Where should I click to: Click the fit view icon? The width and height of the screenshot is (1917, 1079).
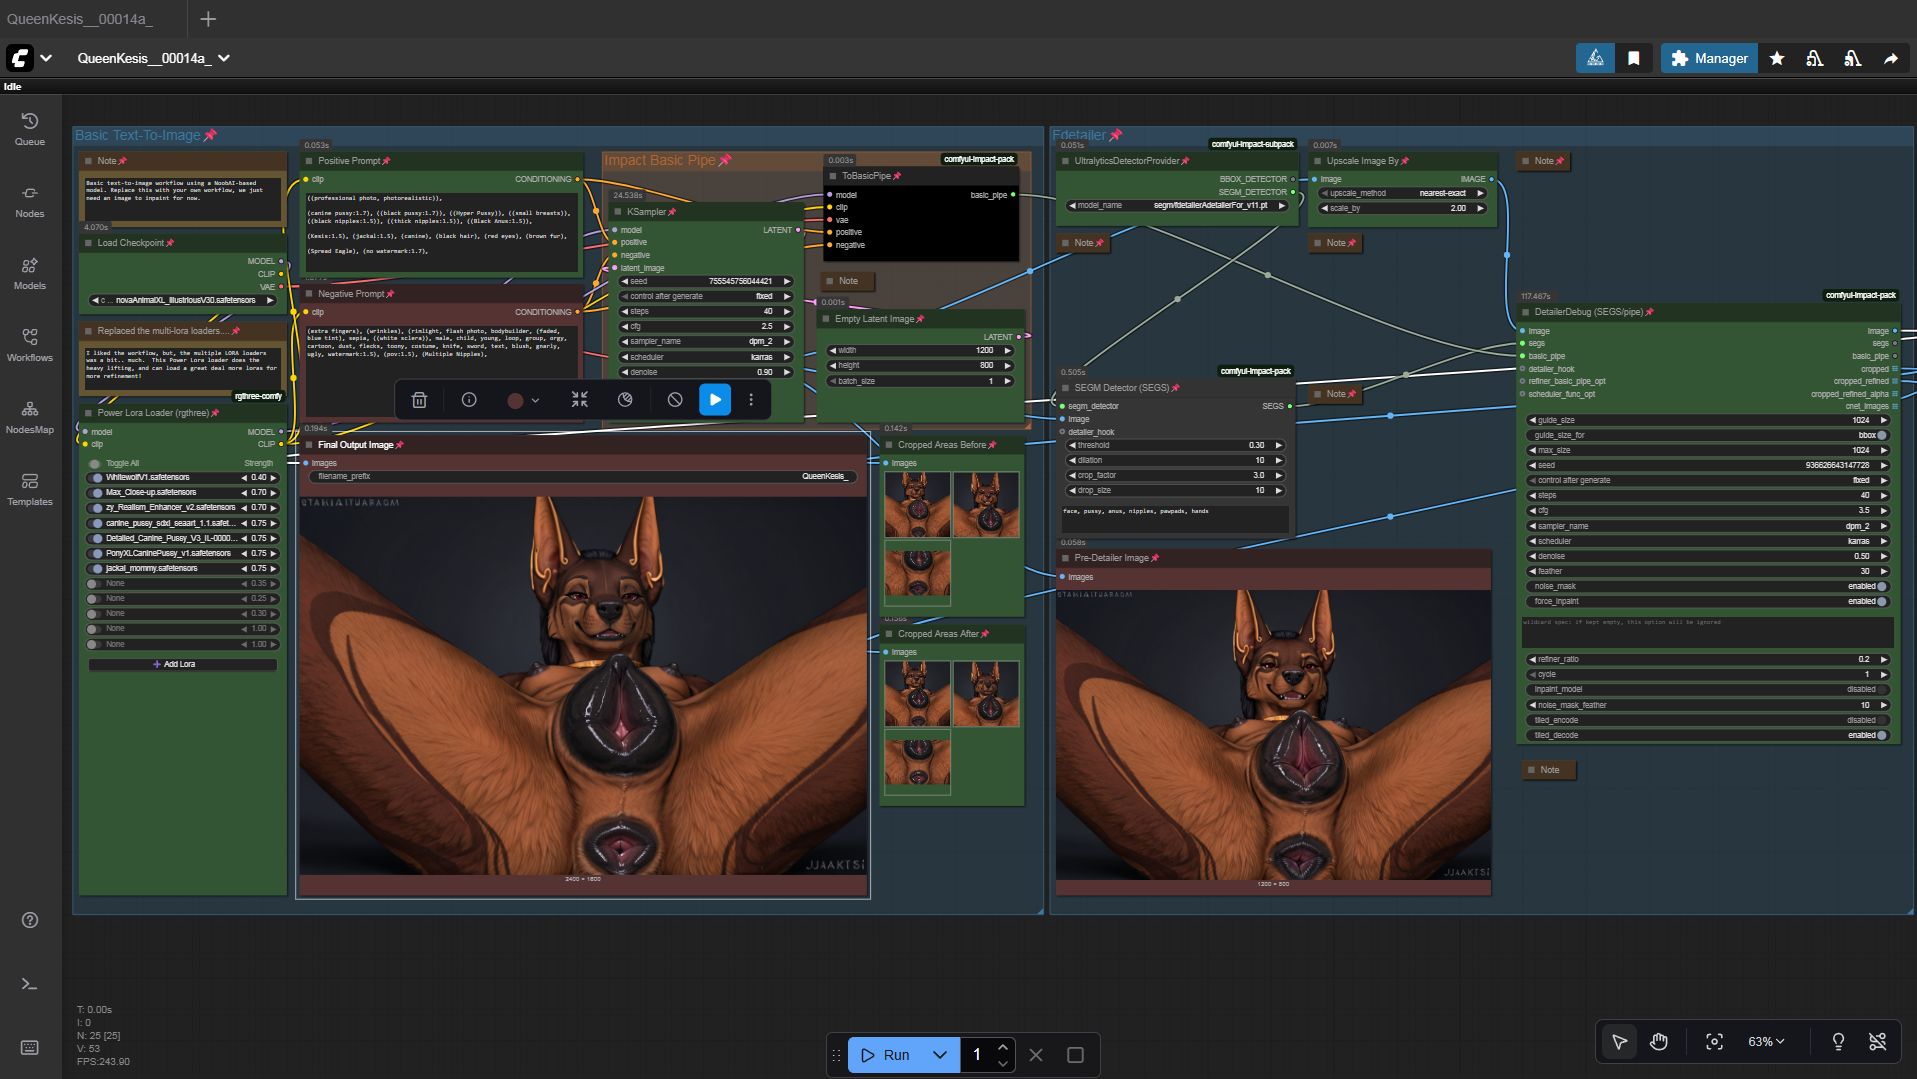[x=1714, y=1042]
